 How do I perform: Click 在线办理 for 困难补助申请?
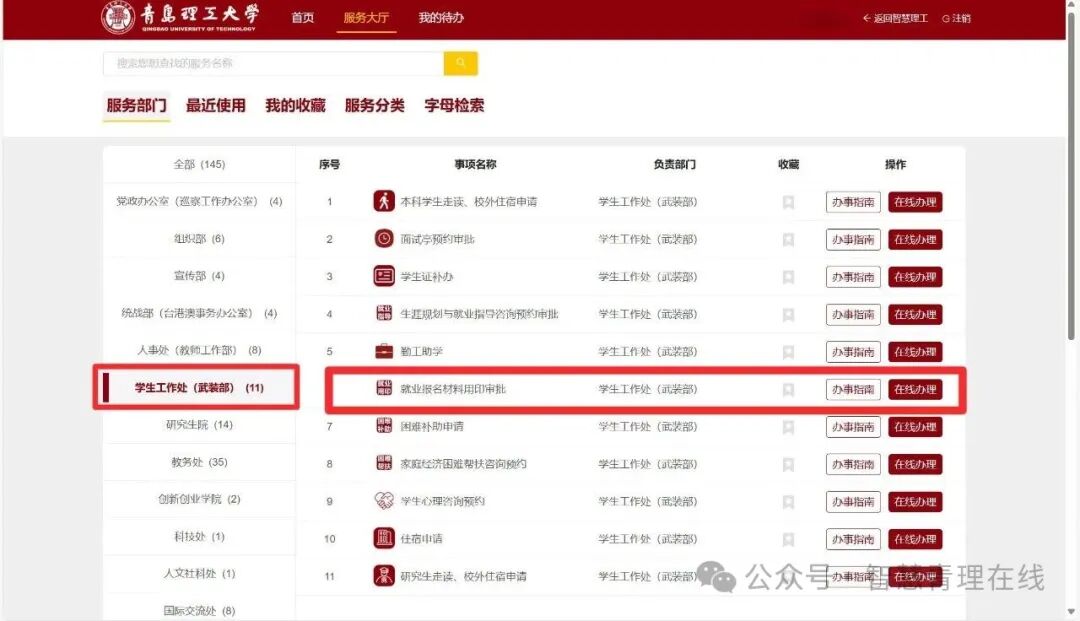coord(915,427)
